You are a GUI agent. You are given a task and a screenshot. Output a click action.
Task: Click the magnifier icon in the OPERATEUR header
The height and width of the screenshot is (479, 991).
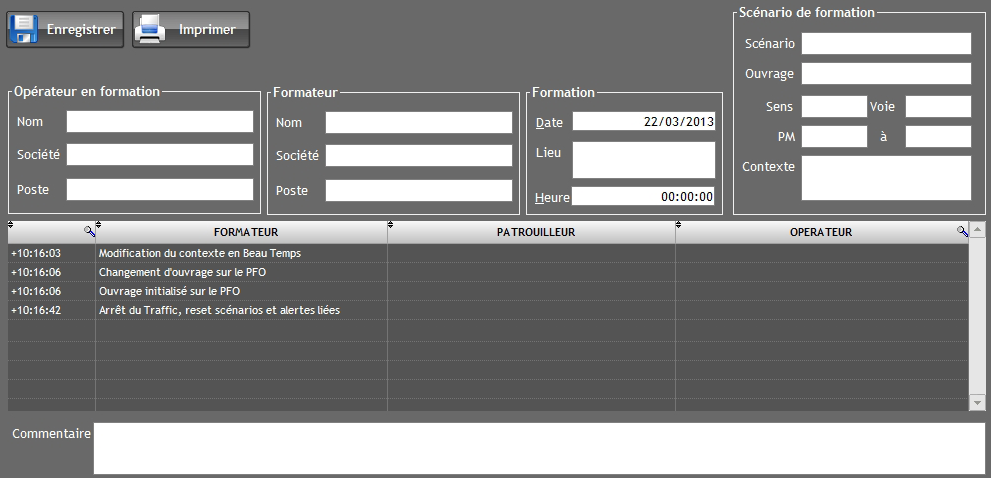962,232
